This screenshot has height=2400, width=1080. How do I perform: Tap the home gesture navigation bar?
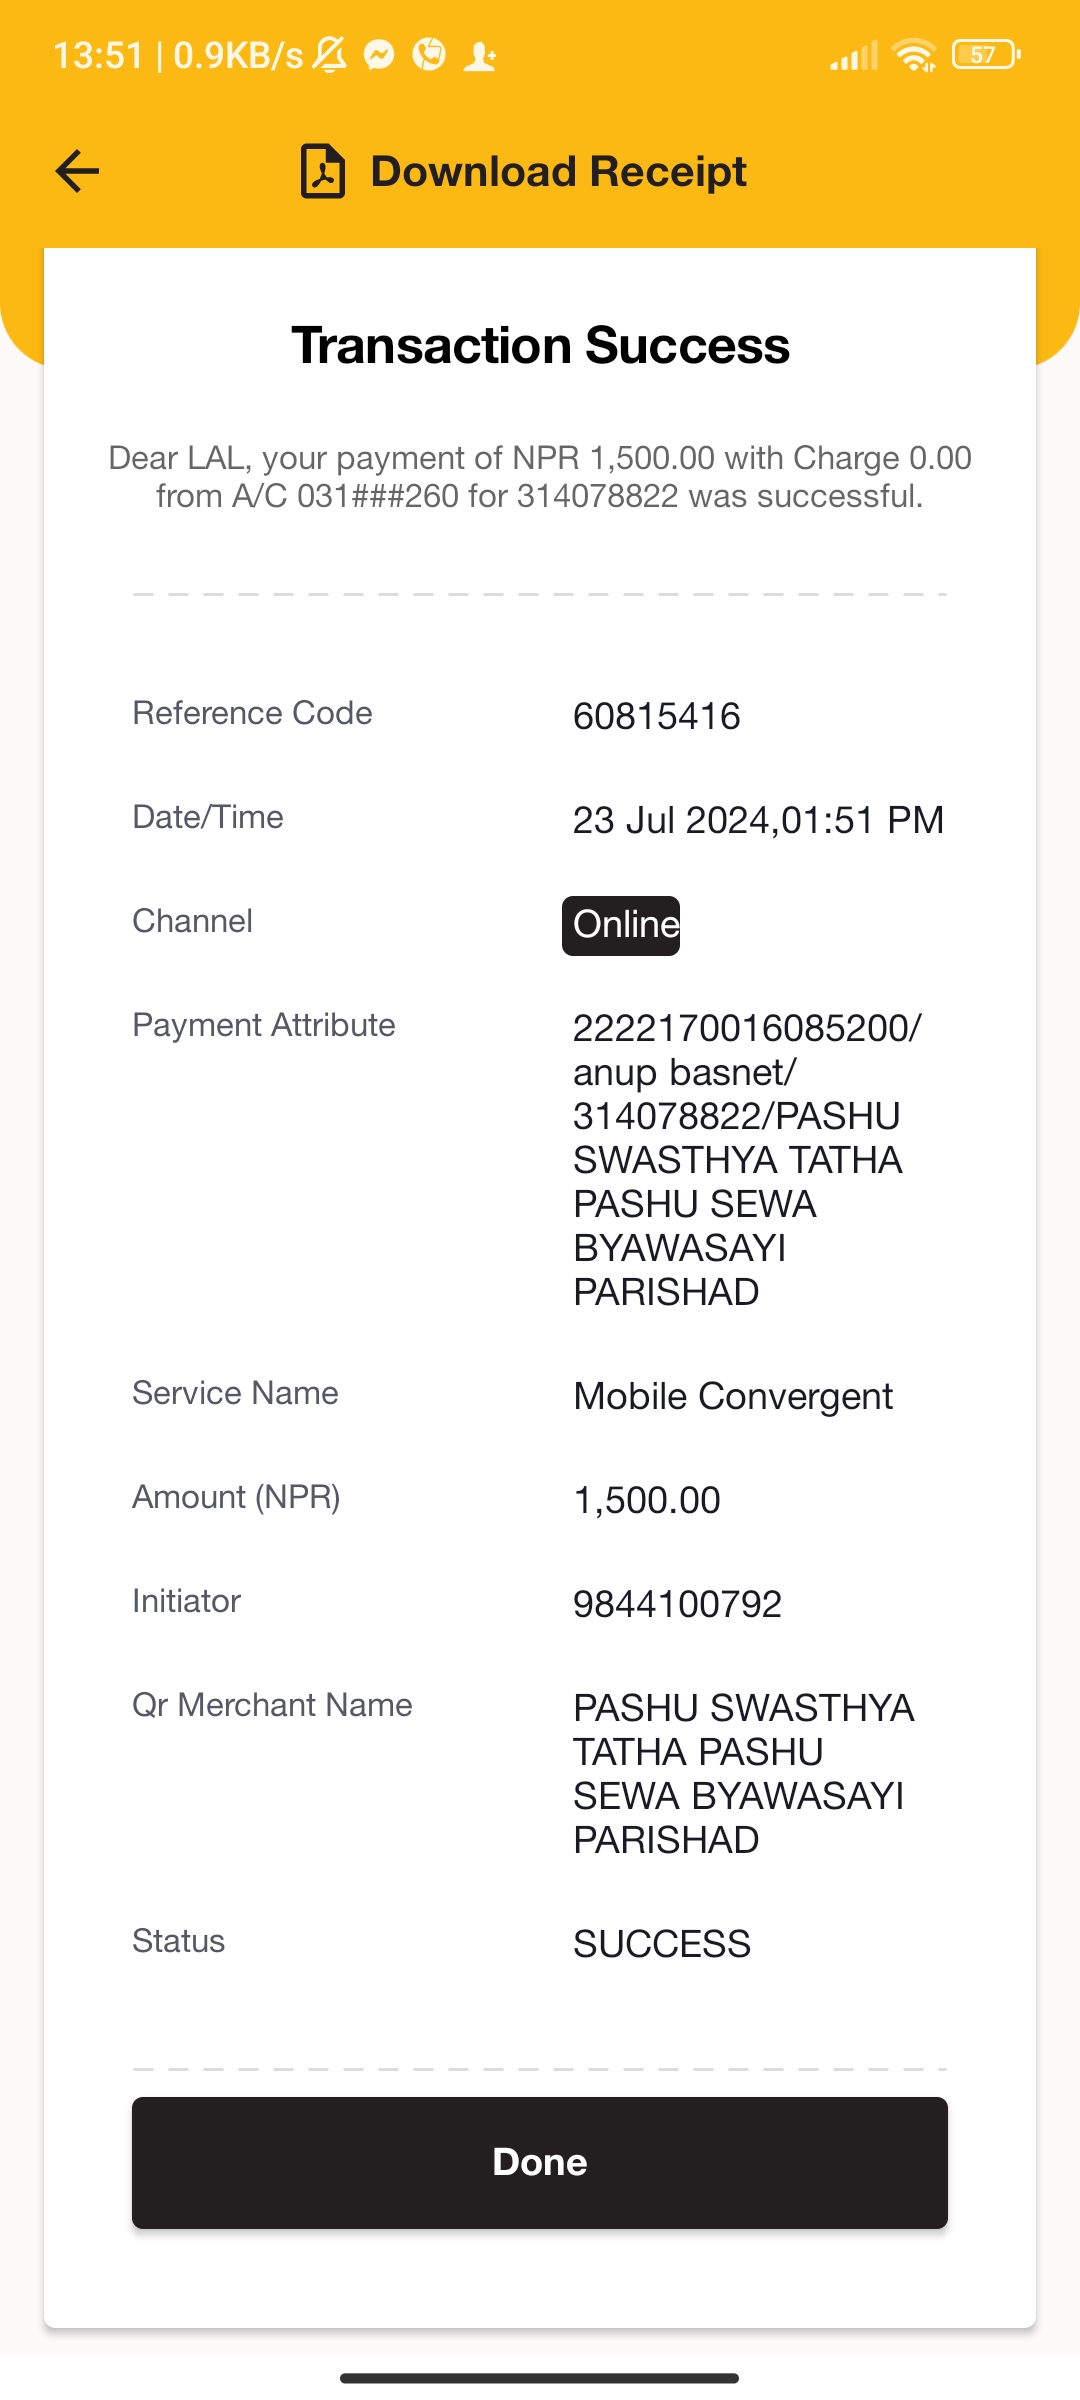(540, 2378)
